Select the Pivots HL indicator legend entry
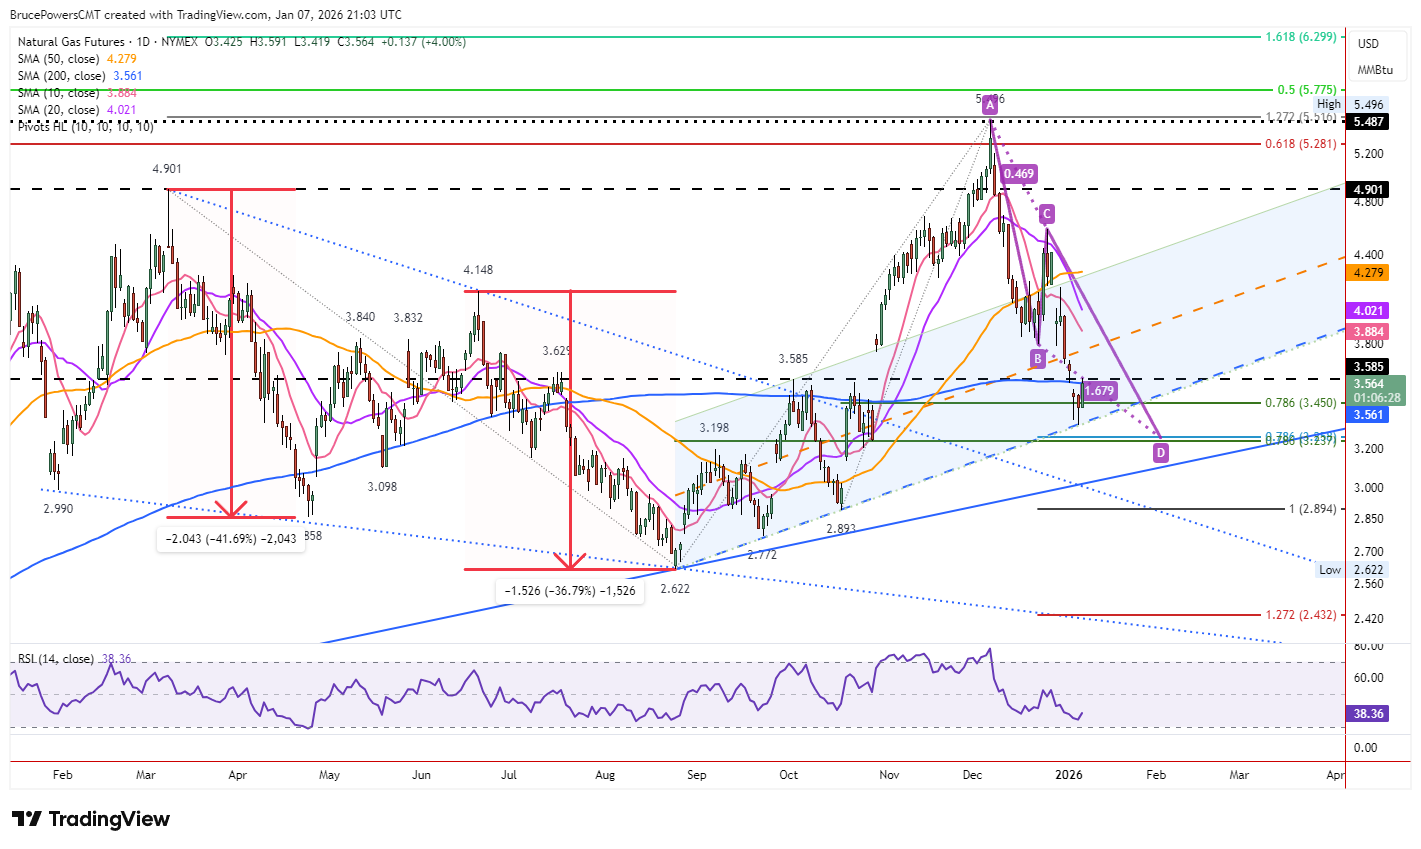 pyautogui.click(x=86, y=127)
